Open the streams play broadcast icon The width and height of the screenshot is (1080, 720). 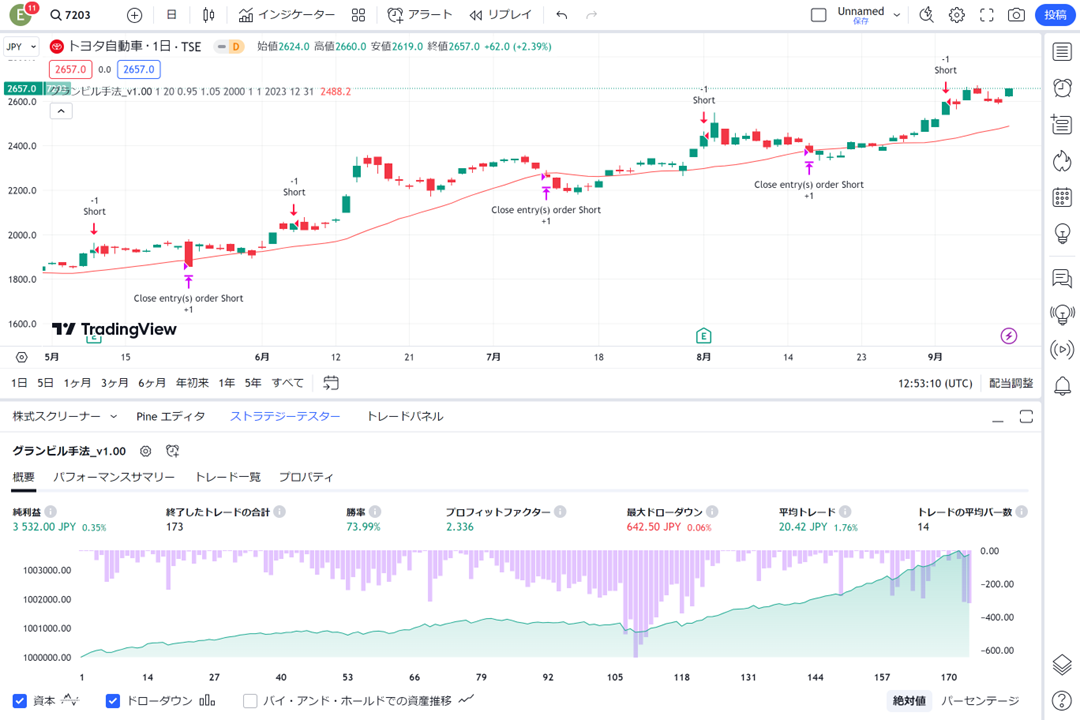(x=1062, y=350)
